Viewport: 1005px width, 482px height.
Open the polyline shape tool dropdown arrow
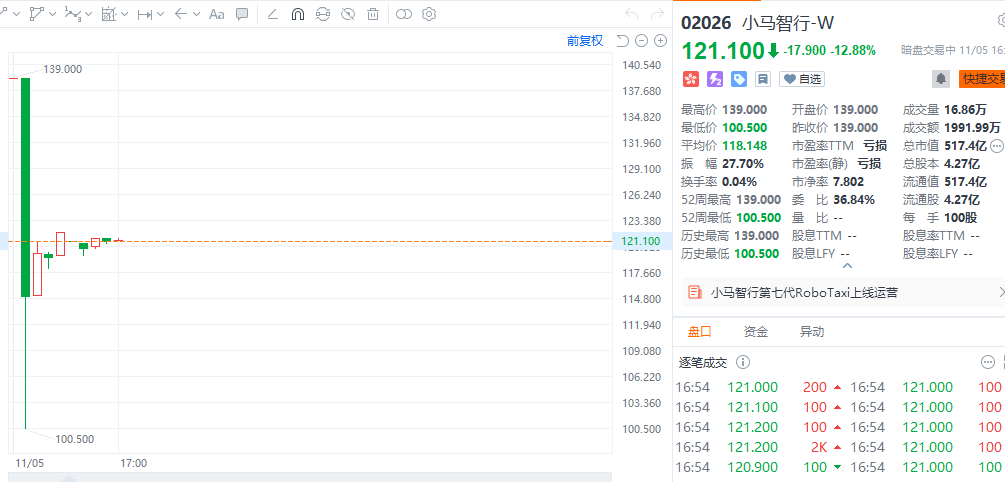pos(53,14)
